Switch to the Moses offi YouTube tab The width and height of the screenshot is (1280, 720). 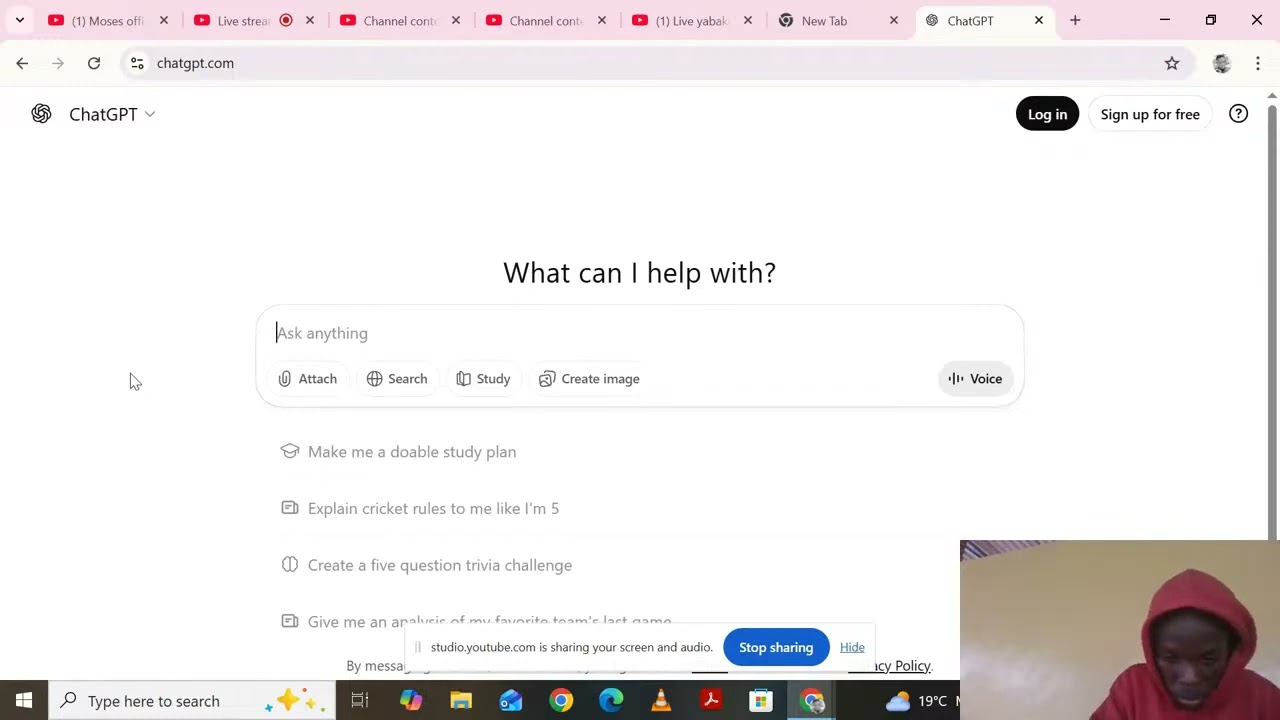pos(109,20)
